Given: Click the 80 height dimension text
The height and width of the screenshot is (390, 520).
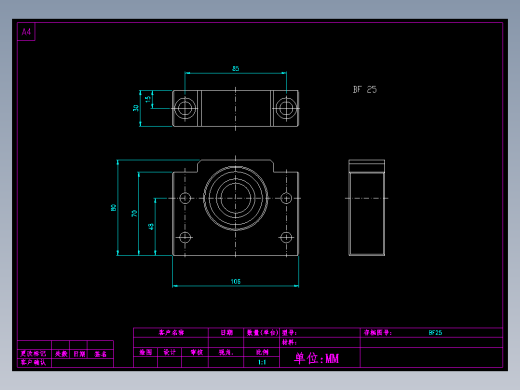Looking at the screenshot, I should click(x=113, y=208).
